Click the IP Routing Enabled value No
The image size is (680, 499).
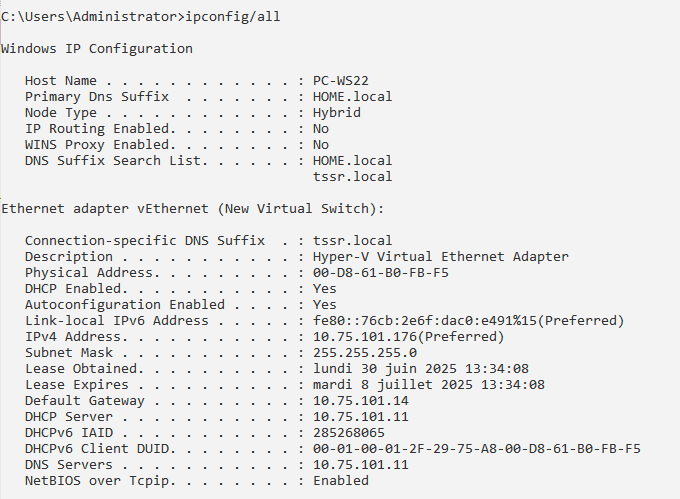tap(320, 128)
